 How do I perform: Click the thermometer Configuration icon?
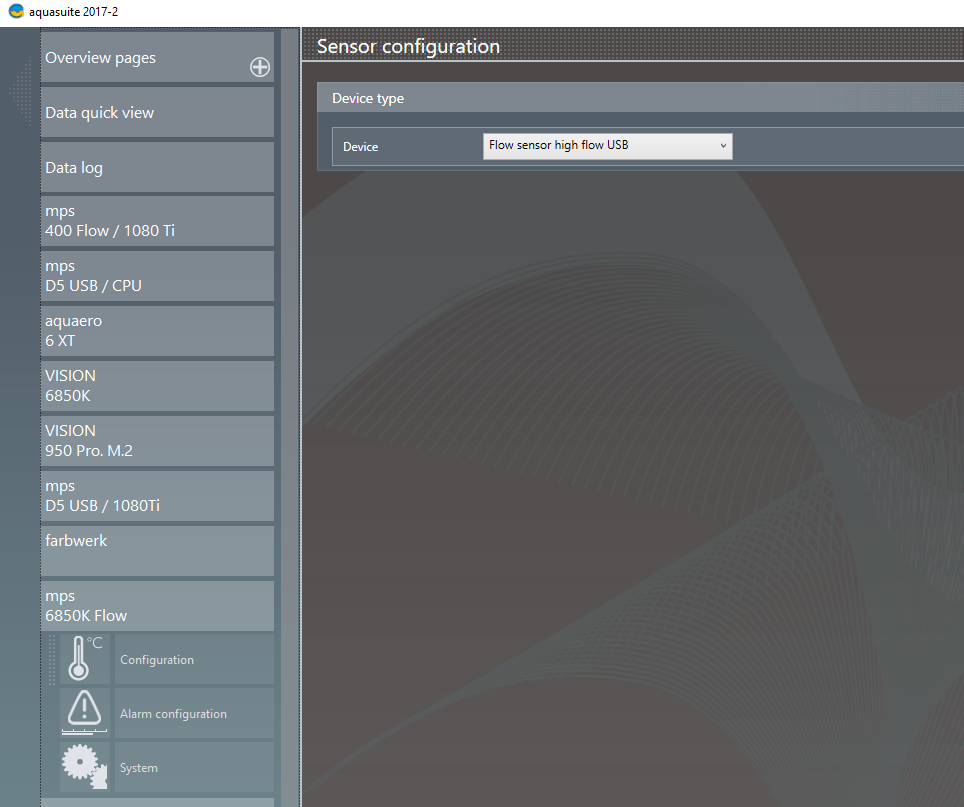click(x=85, y=659)
